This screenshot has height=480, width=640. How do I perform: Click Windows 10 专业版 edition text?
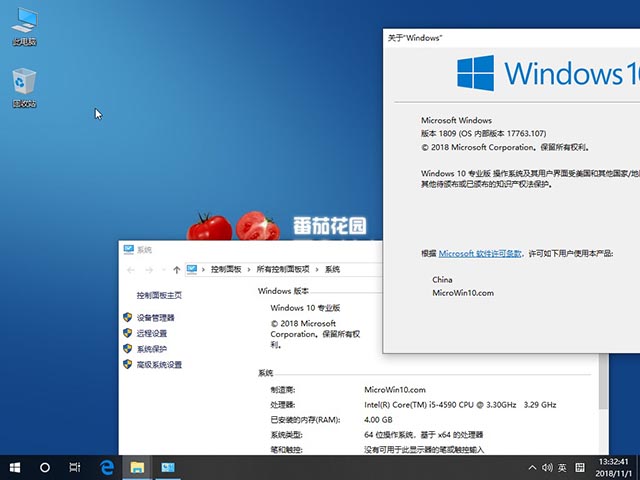tap(305, 308)
